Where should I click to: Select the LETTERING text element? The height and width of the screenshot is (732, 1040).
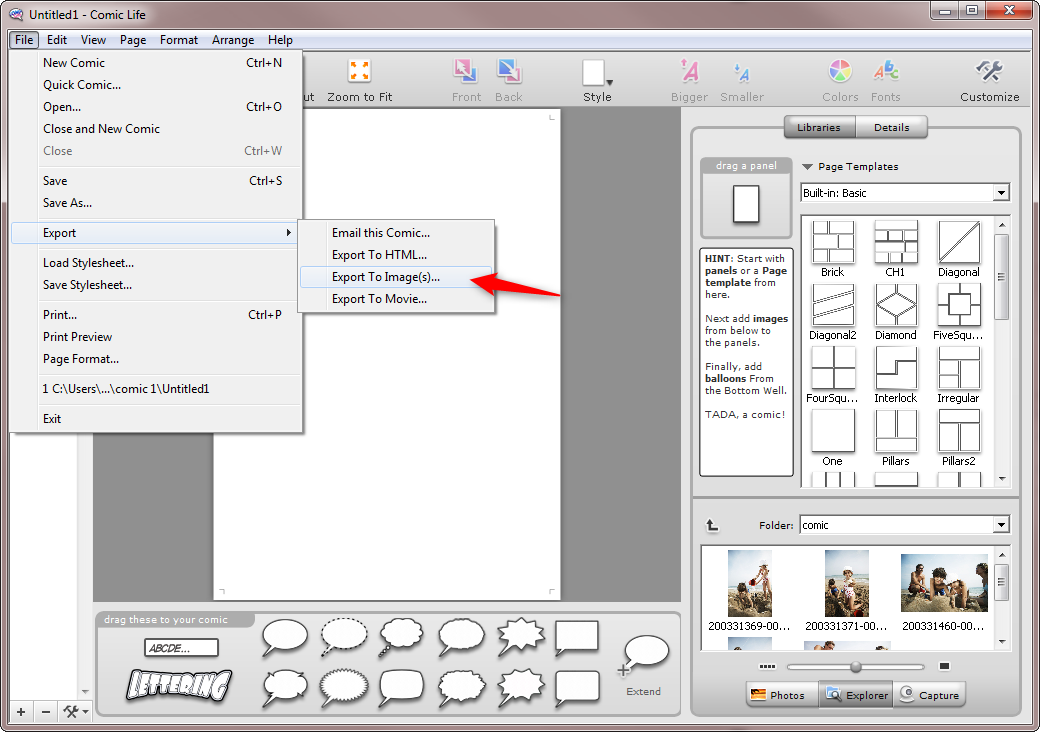180,685
